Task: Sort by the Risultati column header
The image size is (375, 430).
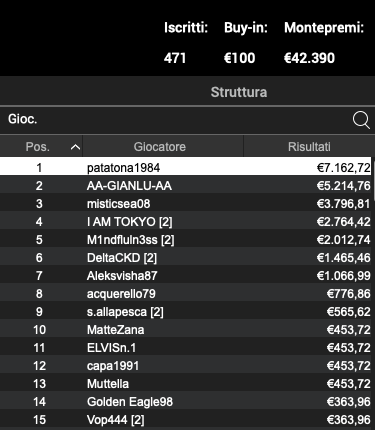Action: coord(309,146)
